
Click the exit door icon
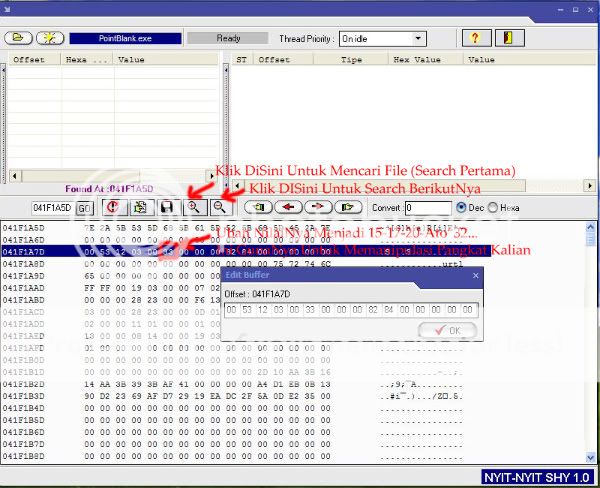pos(509,38)
